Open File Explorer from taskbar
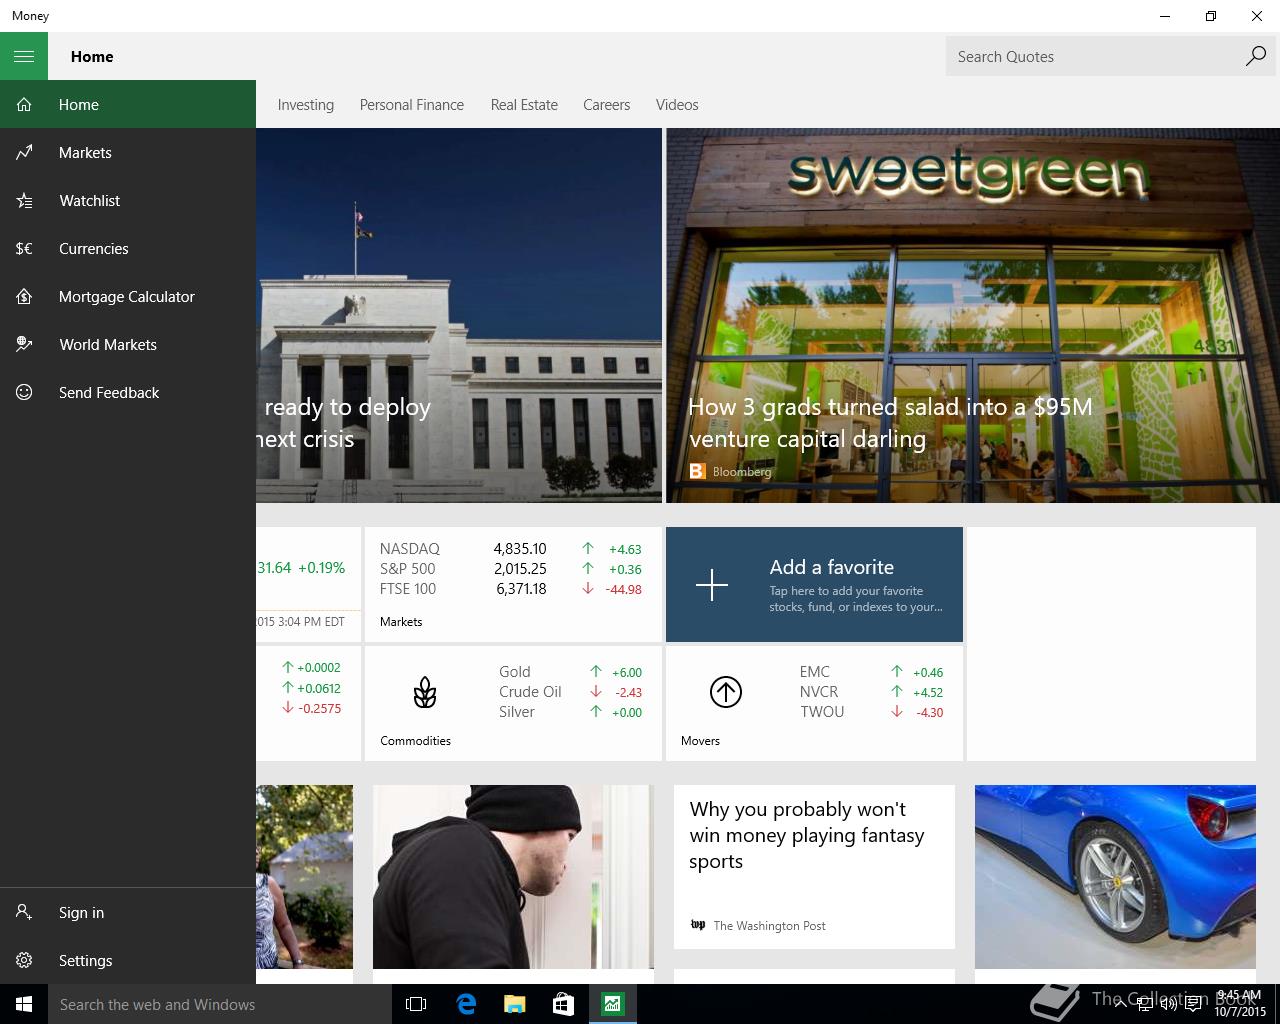Image resolution: width=1280 pixels, height=1024 pixels. (x=514, y=1004)
